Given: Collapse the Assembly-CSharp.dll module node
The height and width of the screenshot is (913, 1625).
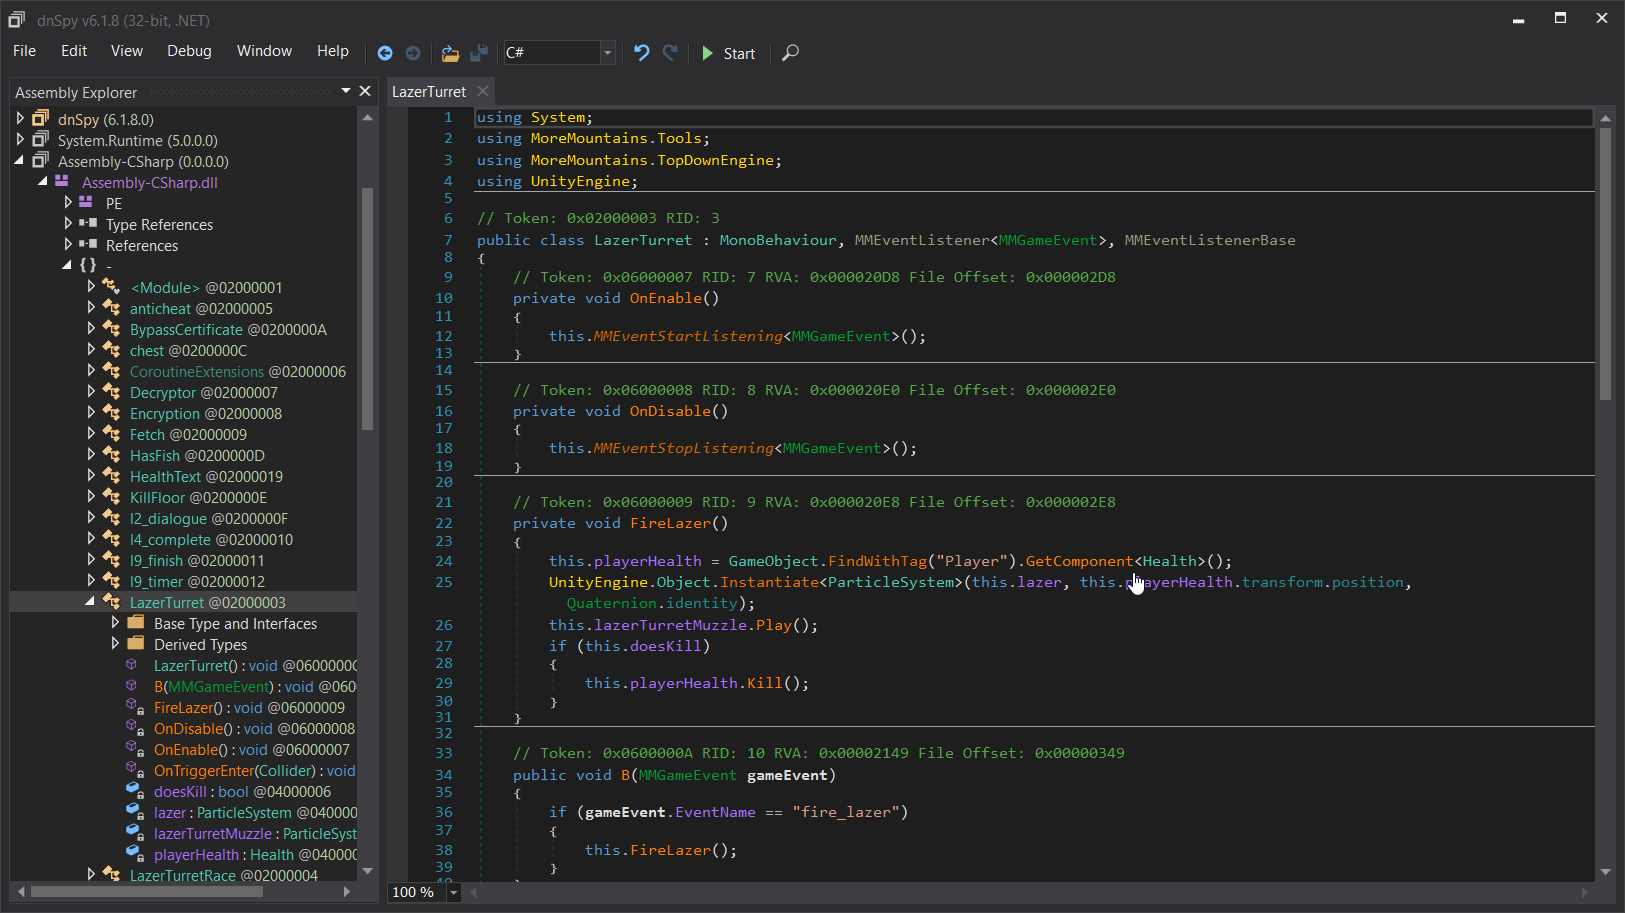Looking at the screenshot, I should point(43,182).
